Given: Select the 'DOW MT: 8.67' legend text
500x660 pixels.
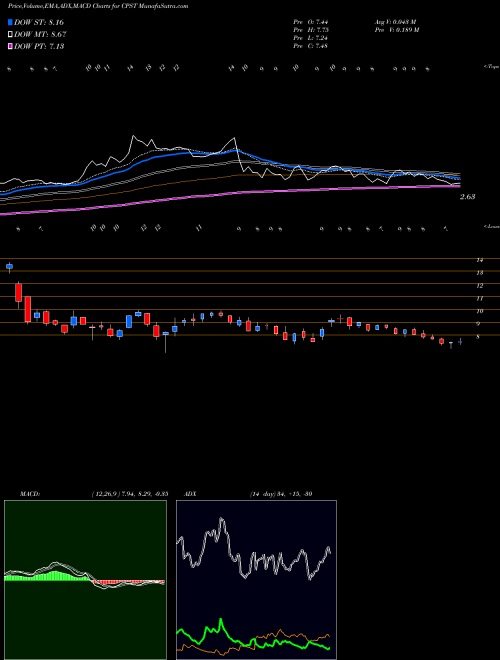Looking at the screenshot, I should point(40,35).
